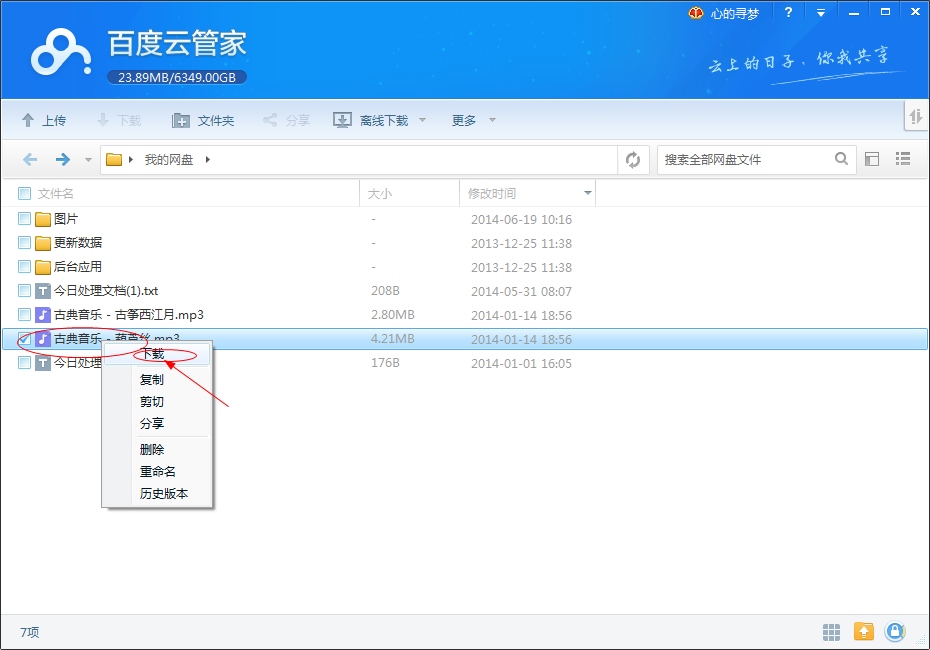930x650 pixels.
Task: Click the orange upload icon in status bar
Action: coord(864,632)
